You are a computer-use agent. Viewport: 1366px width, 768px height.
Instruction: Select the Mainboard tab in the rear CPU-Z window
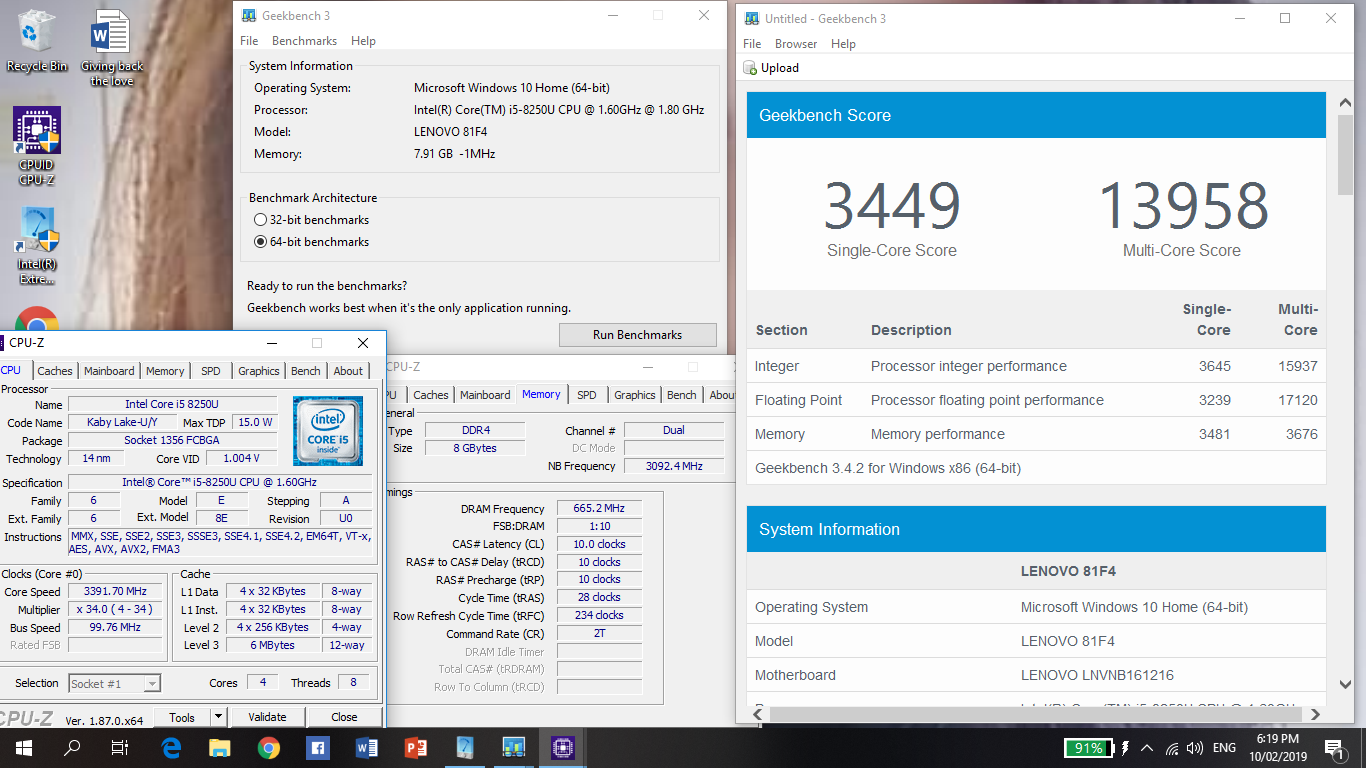coord(485,395)
